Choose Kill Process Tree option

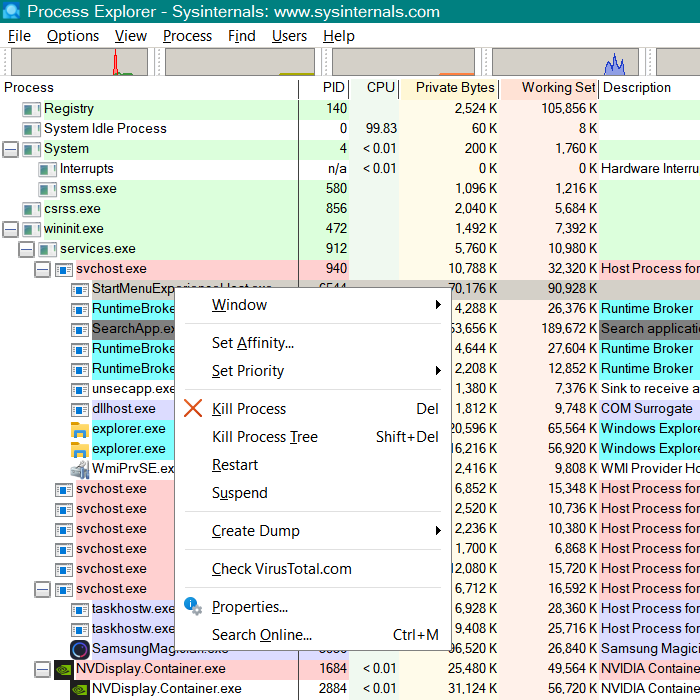pos(312,437)
